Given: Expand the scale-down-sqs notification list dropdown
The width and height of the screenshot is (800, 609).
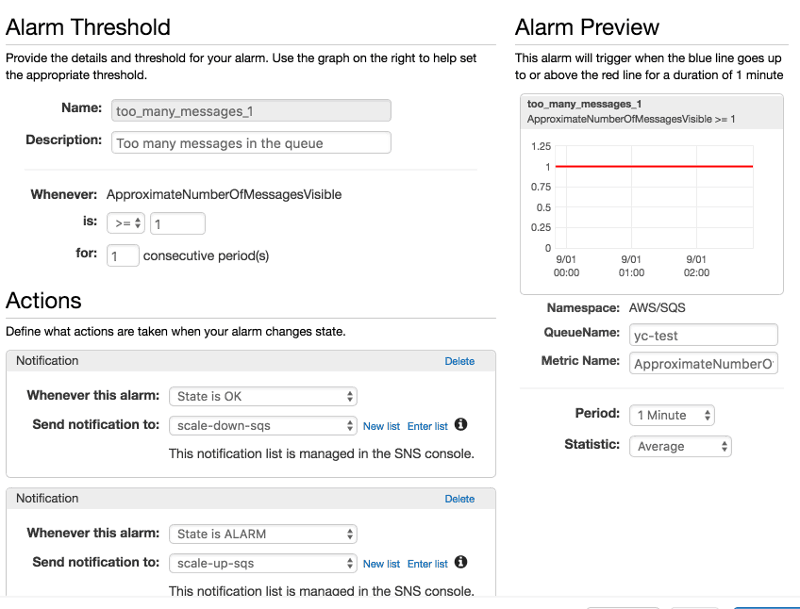Looking at the screenshot, I should pyautogui.click(x=262, y=425).
